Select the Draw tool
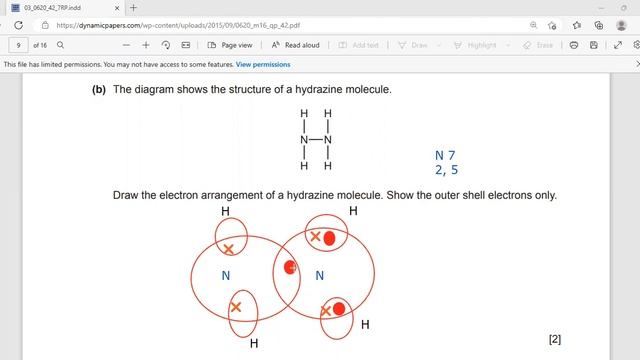The height and width of the screenshot is (360, 640). click(x=413, y=45)
